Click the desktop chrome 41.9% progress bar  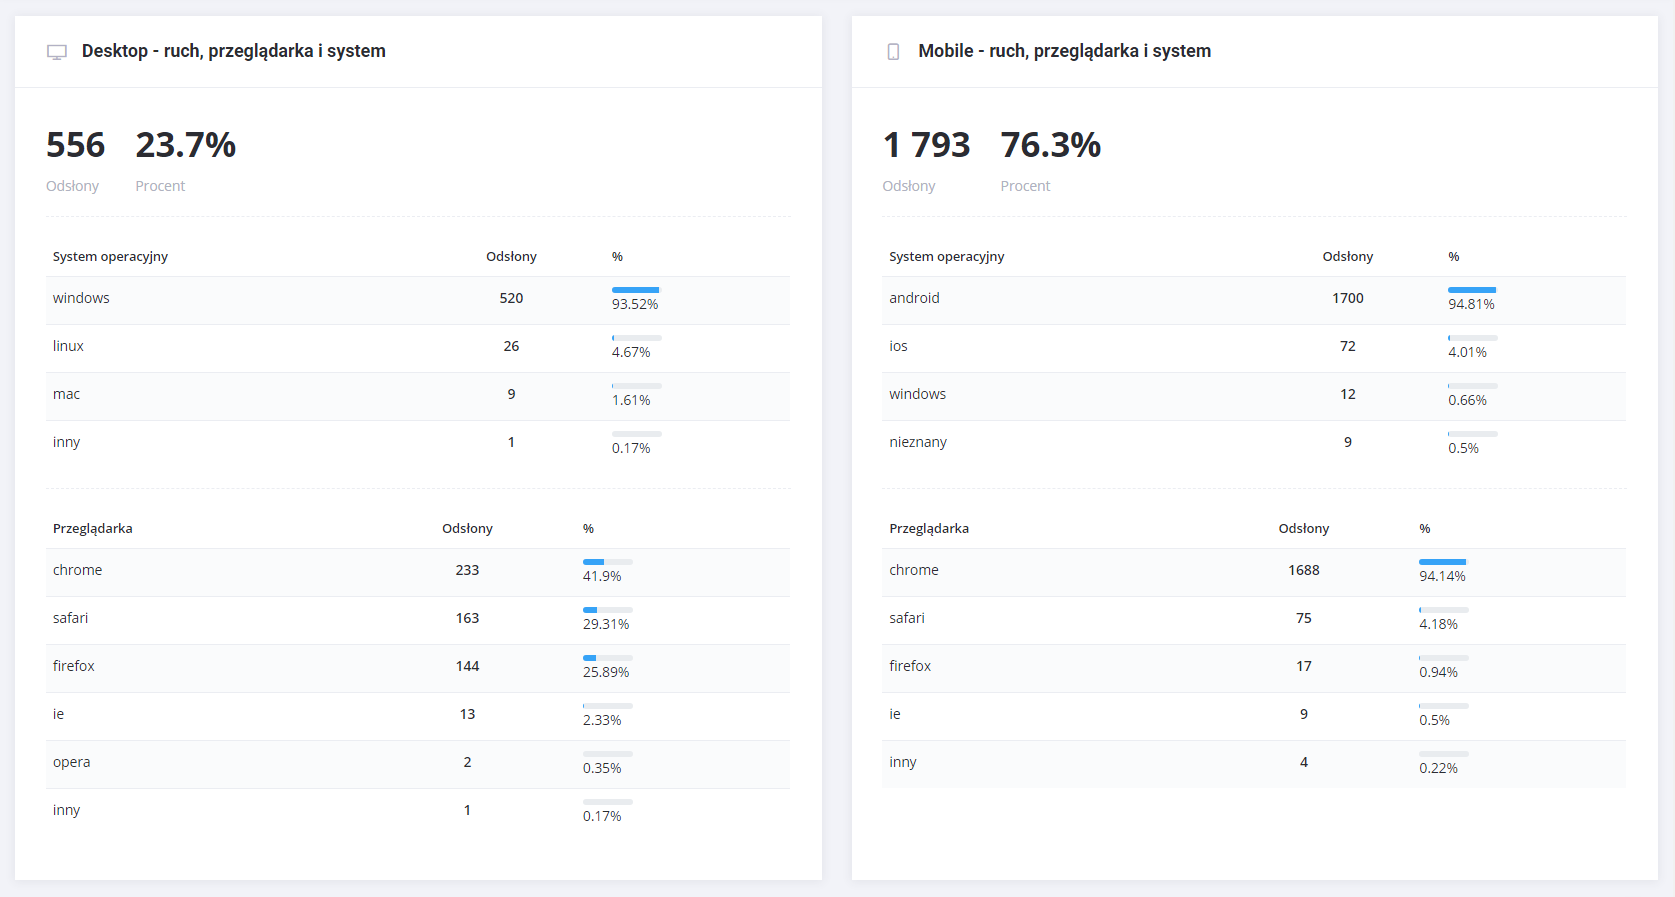click(x=608, y=562)
